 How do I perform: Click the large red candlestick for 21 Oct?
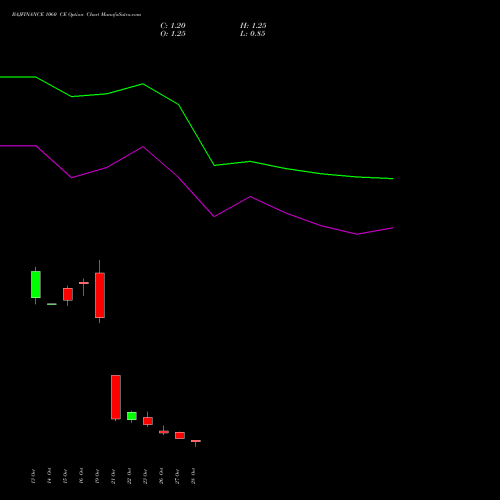pos(116,397)
